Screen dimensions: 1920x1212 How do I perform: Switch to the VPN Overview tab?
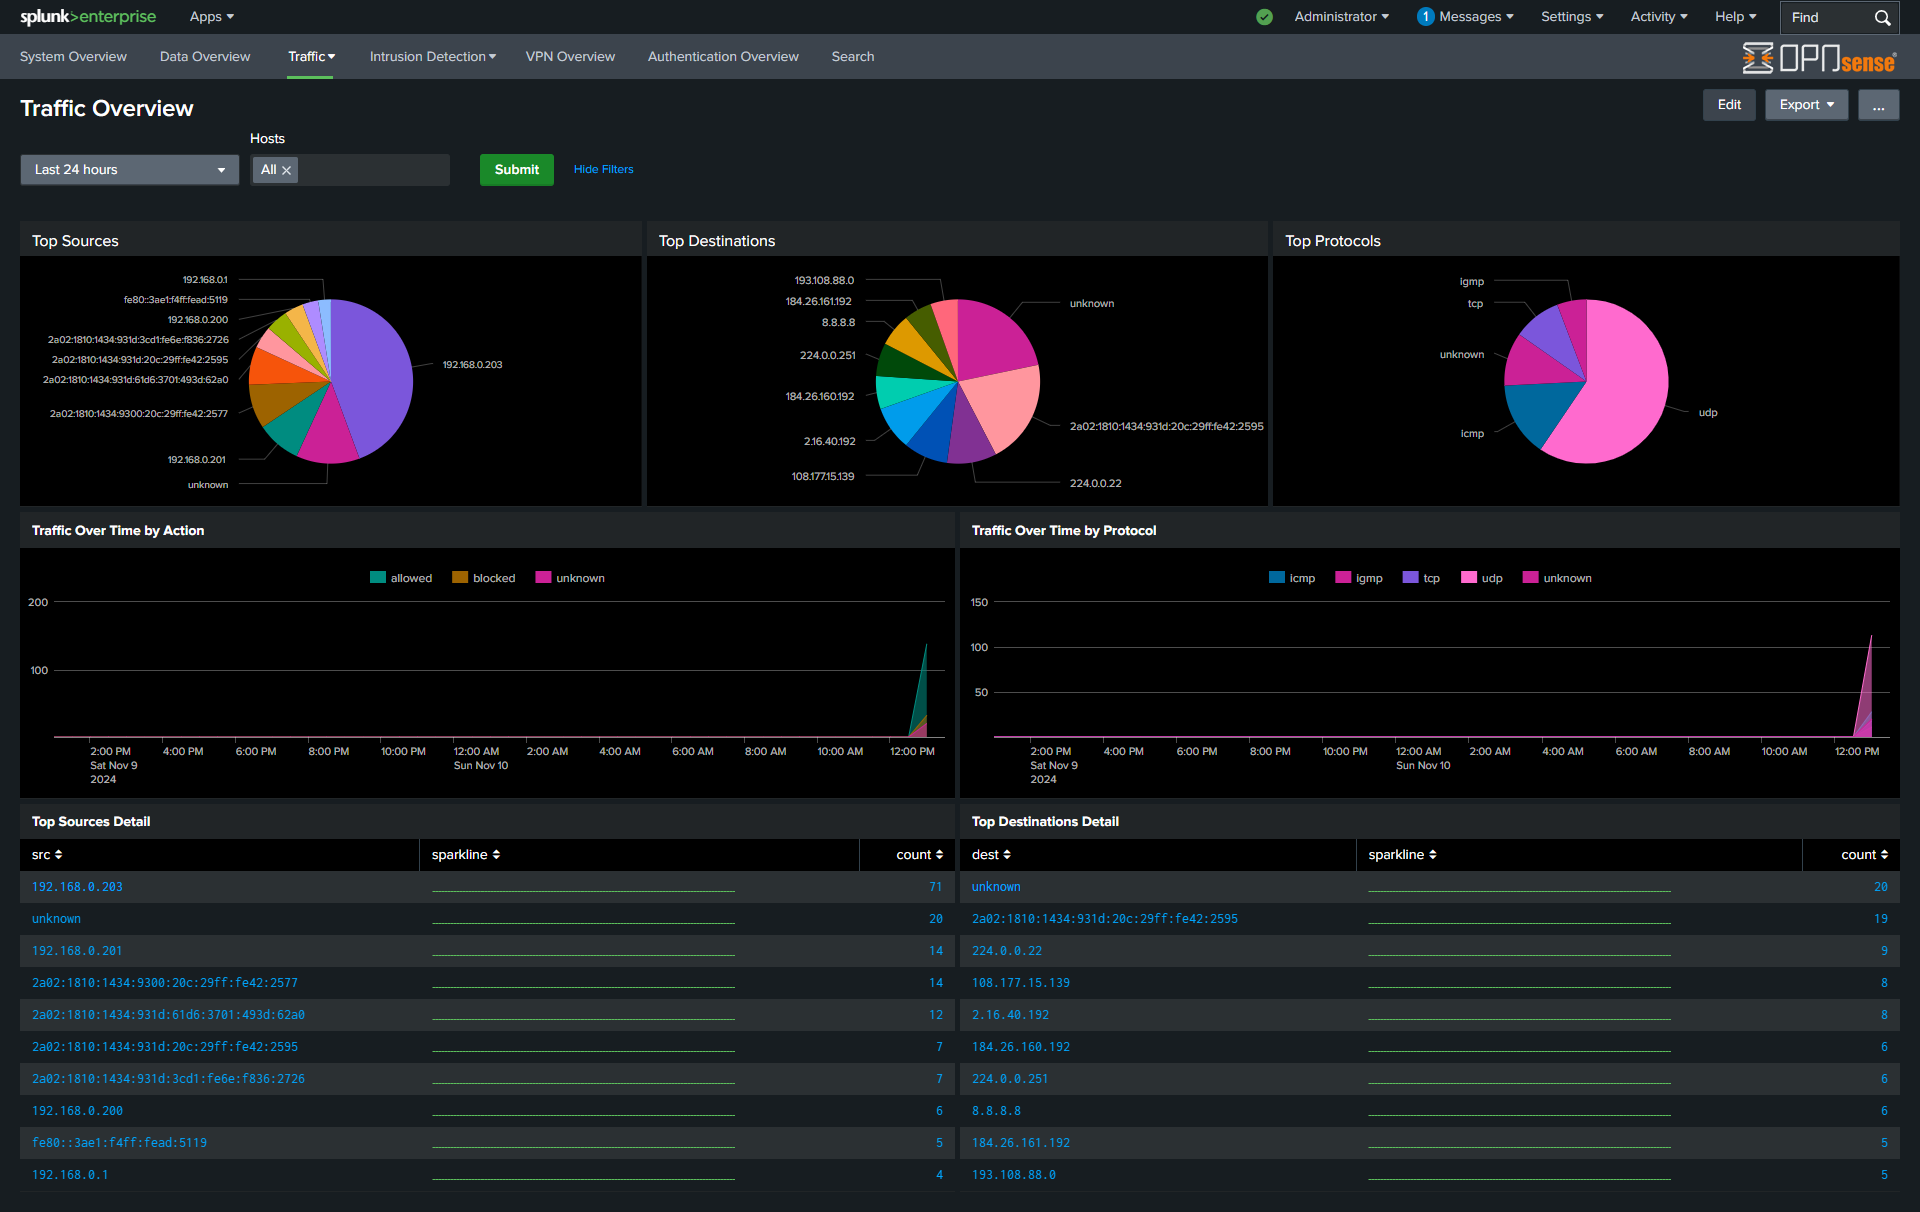[570, 56]
